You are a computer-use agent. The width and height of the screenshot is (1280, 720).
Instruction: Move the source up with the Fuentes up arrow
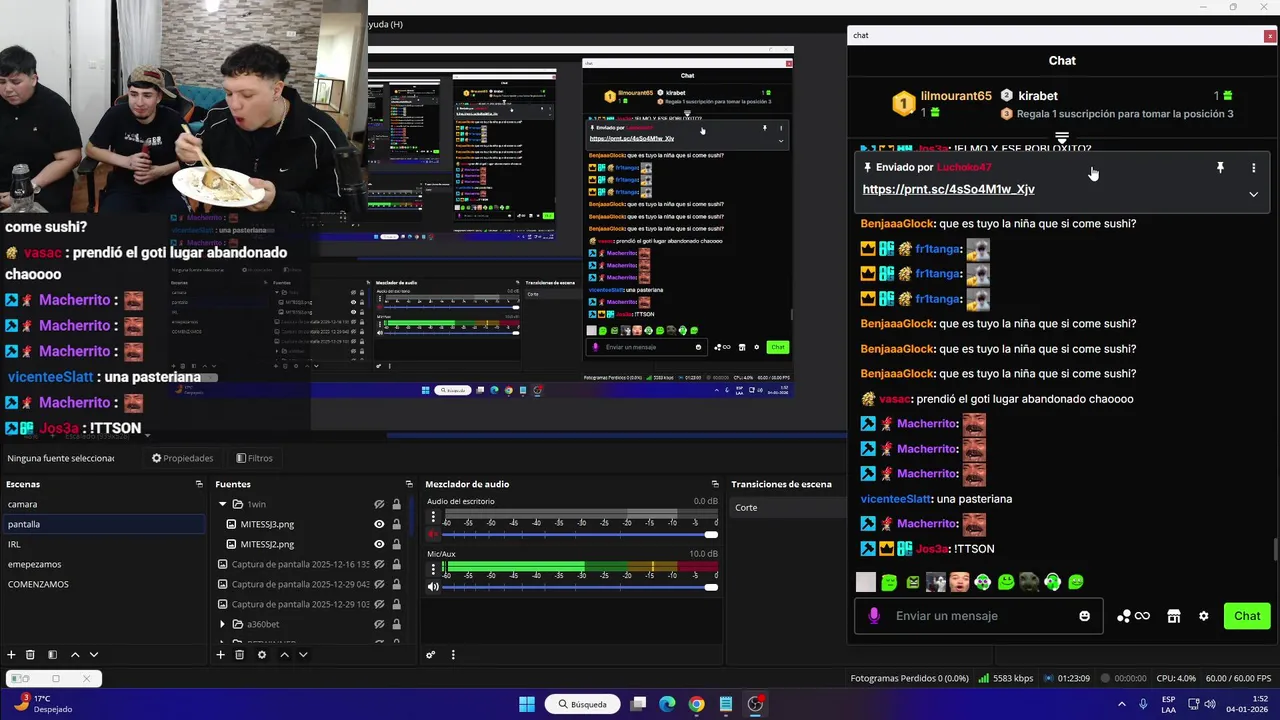[x=284, y=655]
